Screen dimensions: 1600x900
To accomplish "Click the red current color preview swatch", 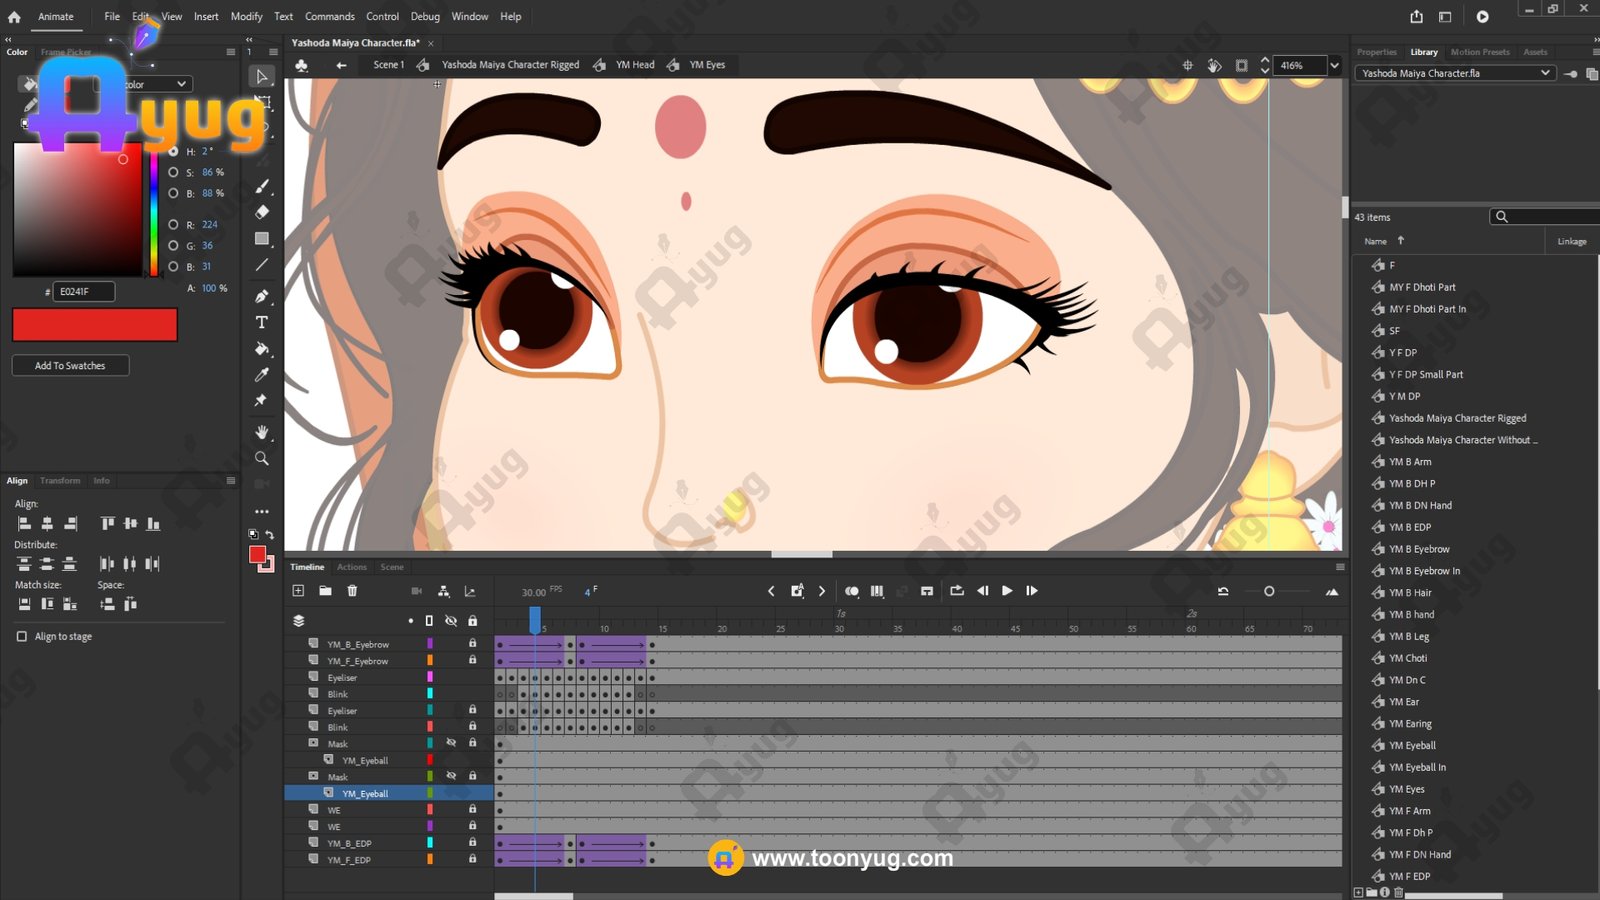I will point(95,325).
